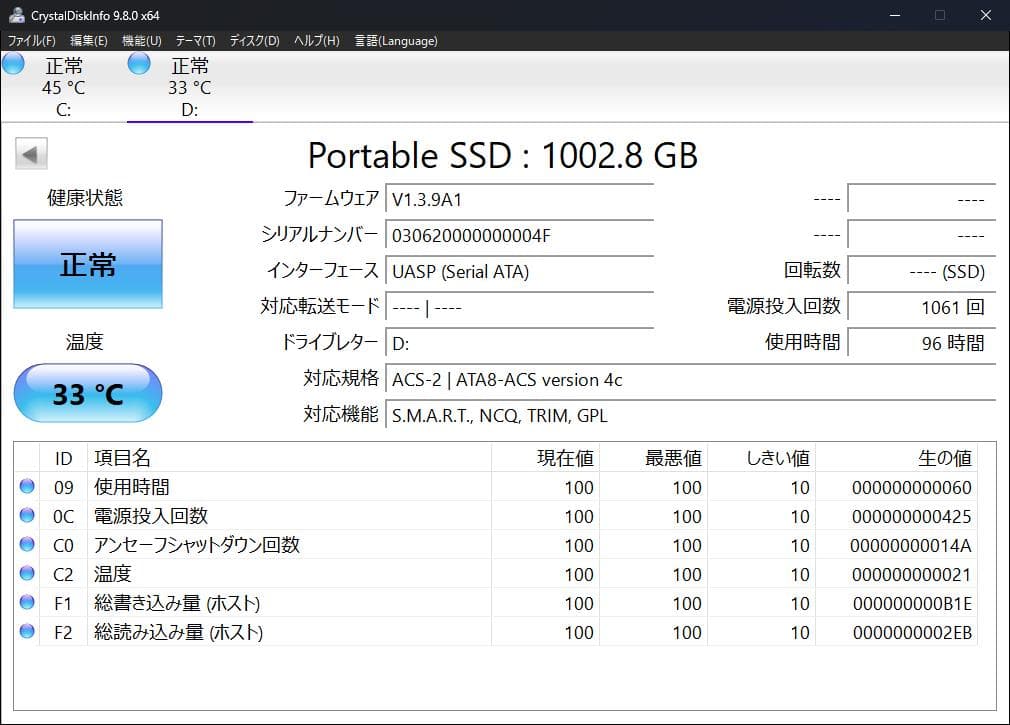The width and height of the screenshot is (1010, 725).
Task: Select the 電源投入回数 attribute row name
Action: coord(151,516)
